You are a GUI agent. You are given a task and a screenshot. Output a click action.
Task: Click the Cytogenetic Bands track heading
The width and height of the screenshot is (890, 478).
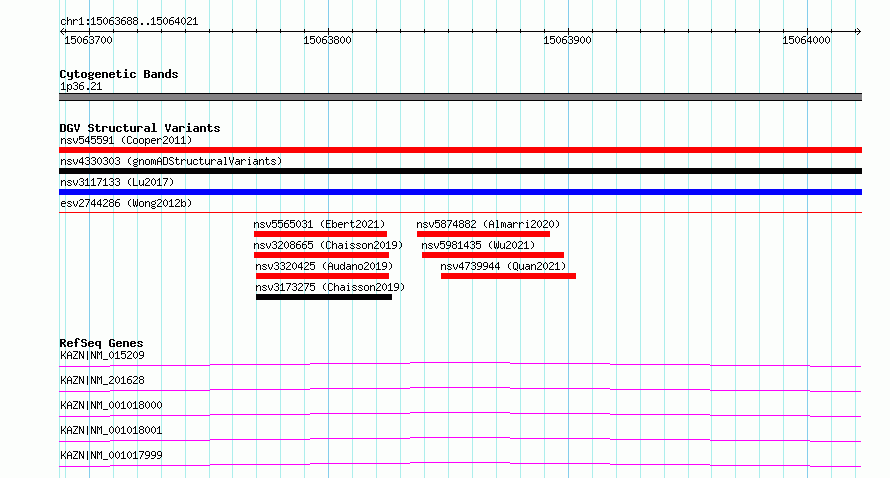(x=119, y=74)
